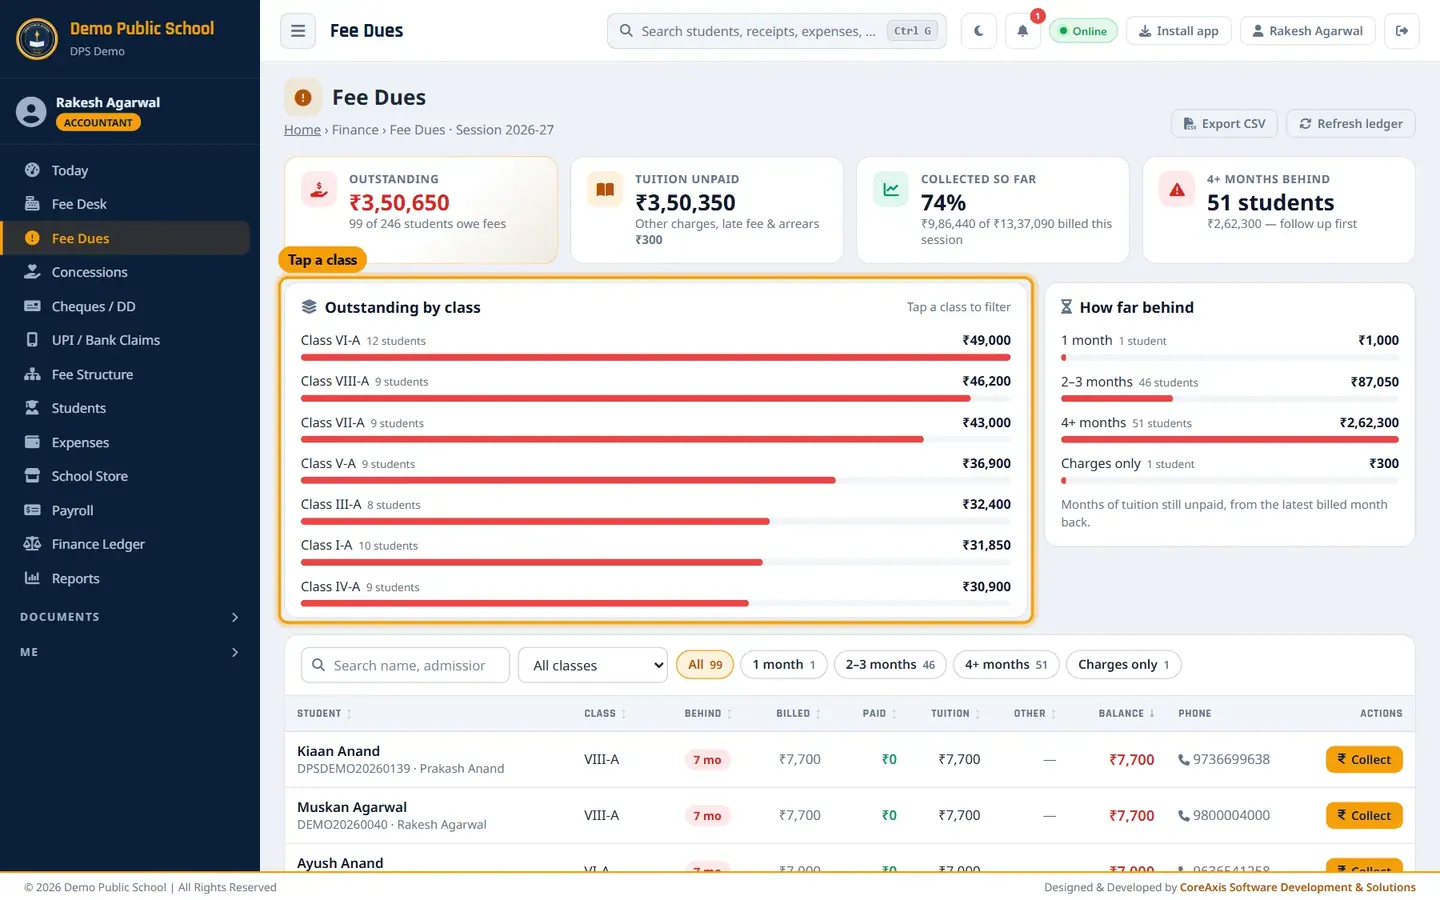Open Cheques / DD section
Screen dimensions: 1440x900
125,306
